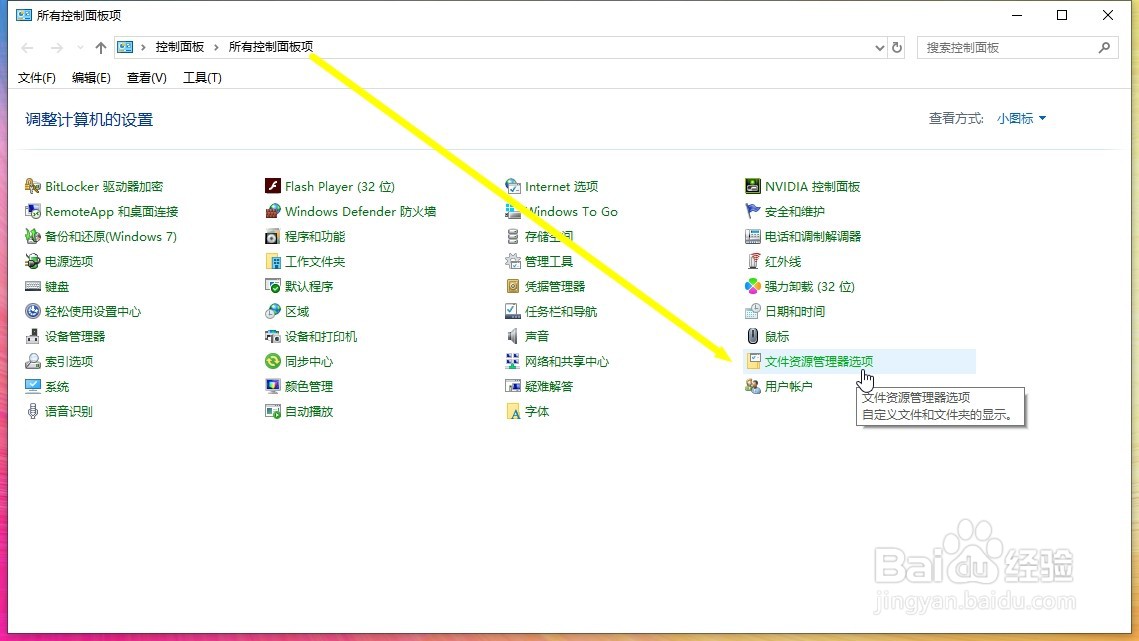Open the NVIDIA 控制面板 icon

tap(753, 186)
